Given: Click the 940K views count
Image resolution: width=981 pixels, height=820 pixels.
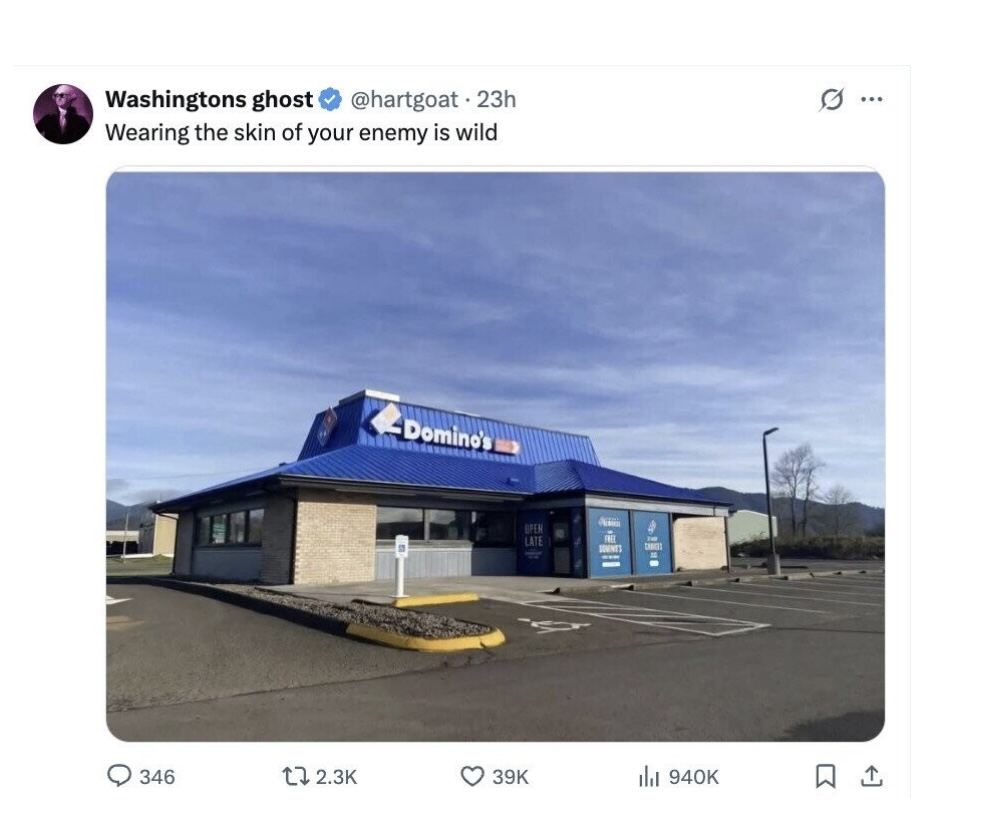Looking at the screenshot, I should [x=694, y=777].
